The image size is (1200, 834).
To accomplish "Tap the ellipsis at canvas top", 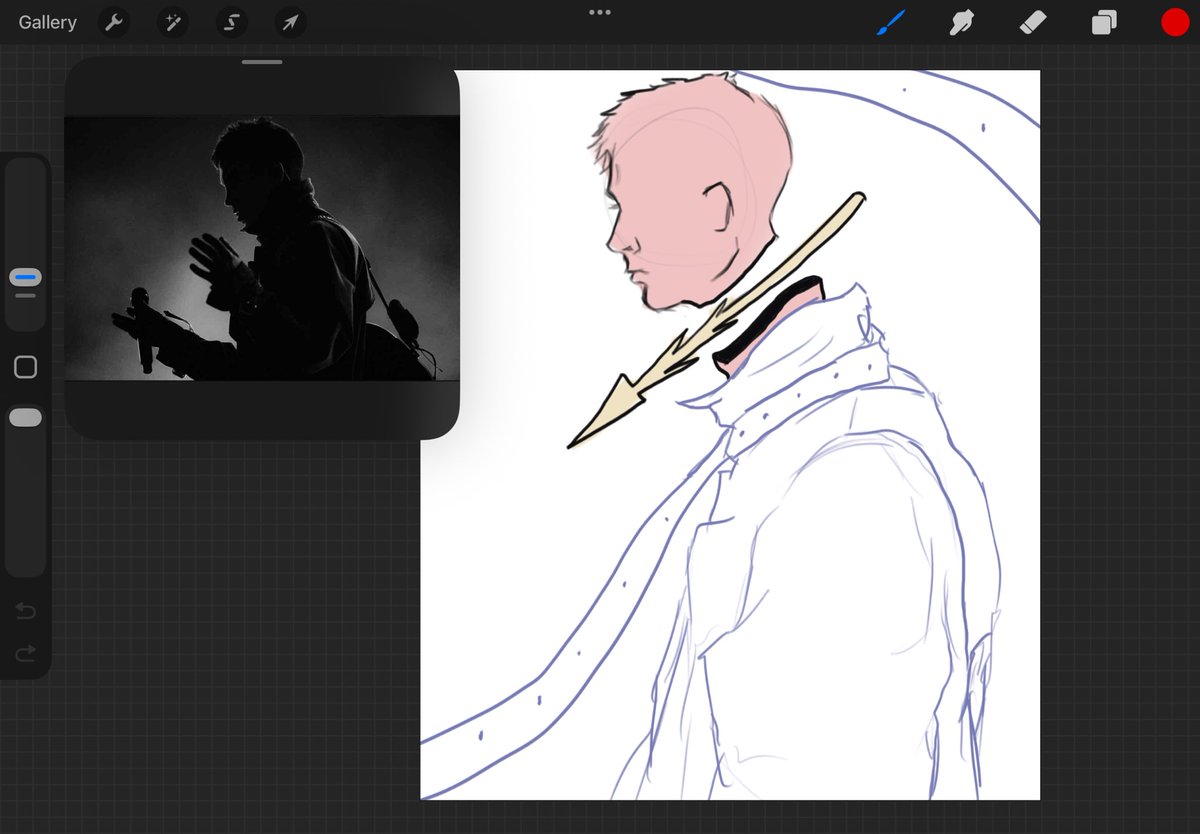I will coord(600,12).
